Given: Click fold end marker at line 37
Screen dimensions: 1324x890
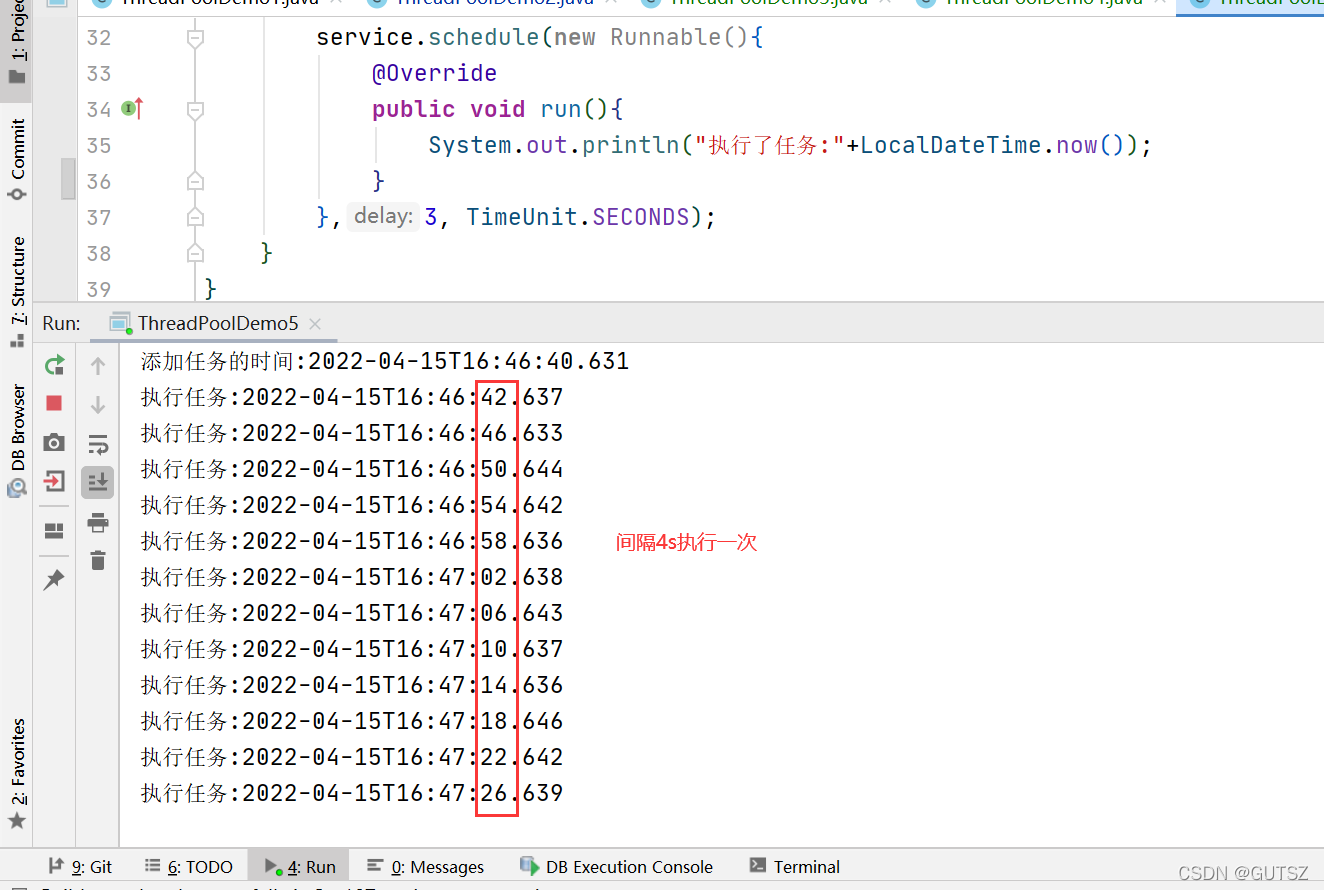Looking at the screenshot, I should tap(195, 217).
